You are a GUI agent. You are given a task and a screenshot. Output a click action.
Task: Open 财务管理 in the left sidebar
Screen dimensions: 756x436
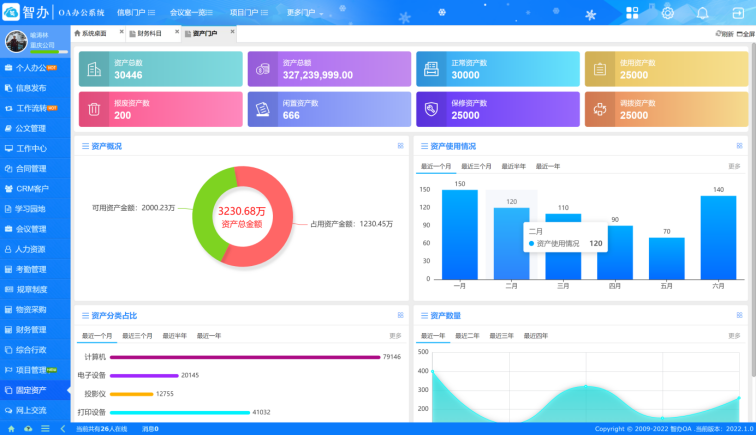(x=31, y=329)
